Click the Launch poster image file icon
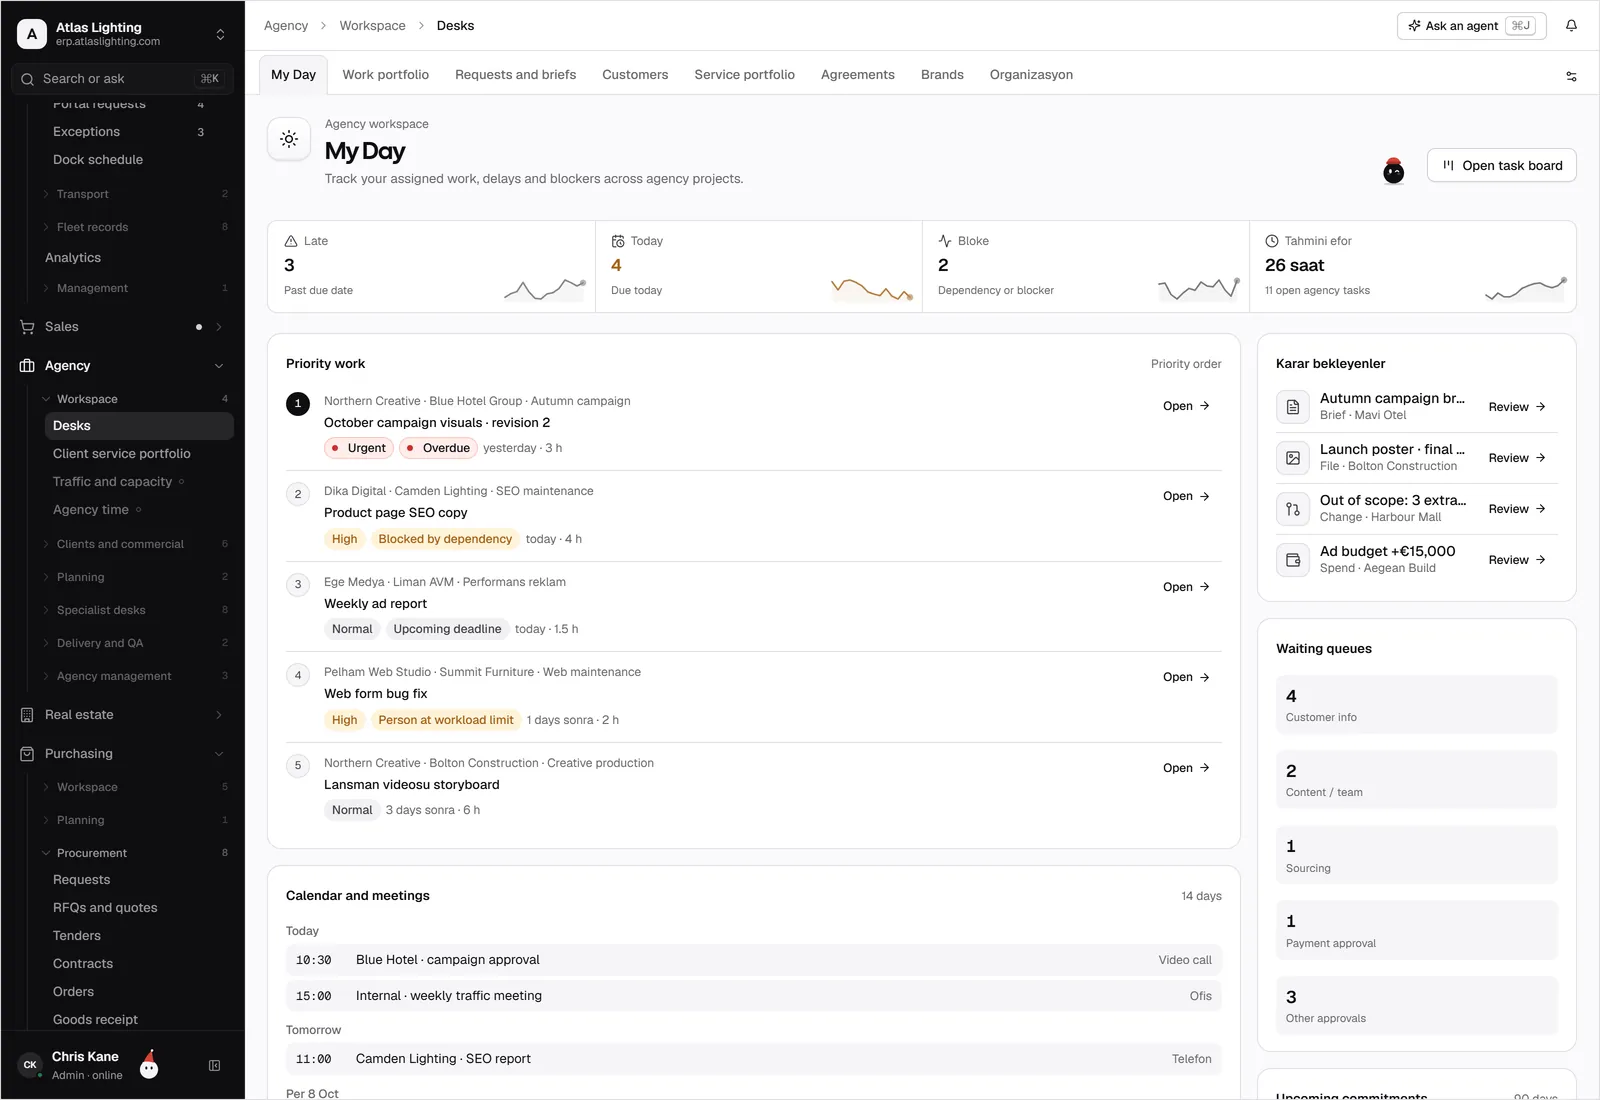The width and height of the screenshot is (1600, 1100). pyautogui.click(x=1293, y=458)
